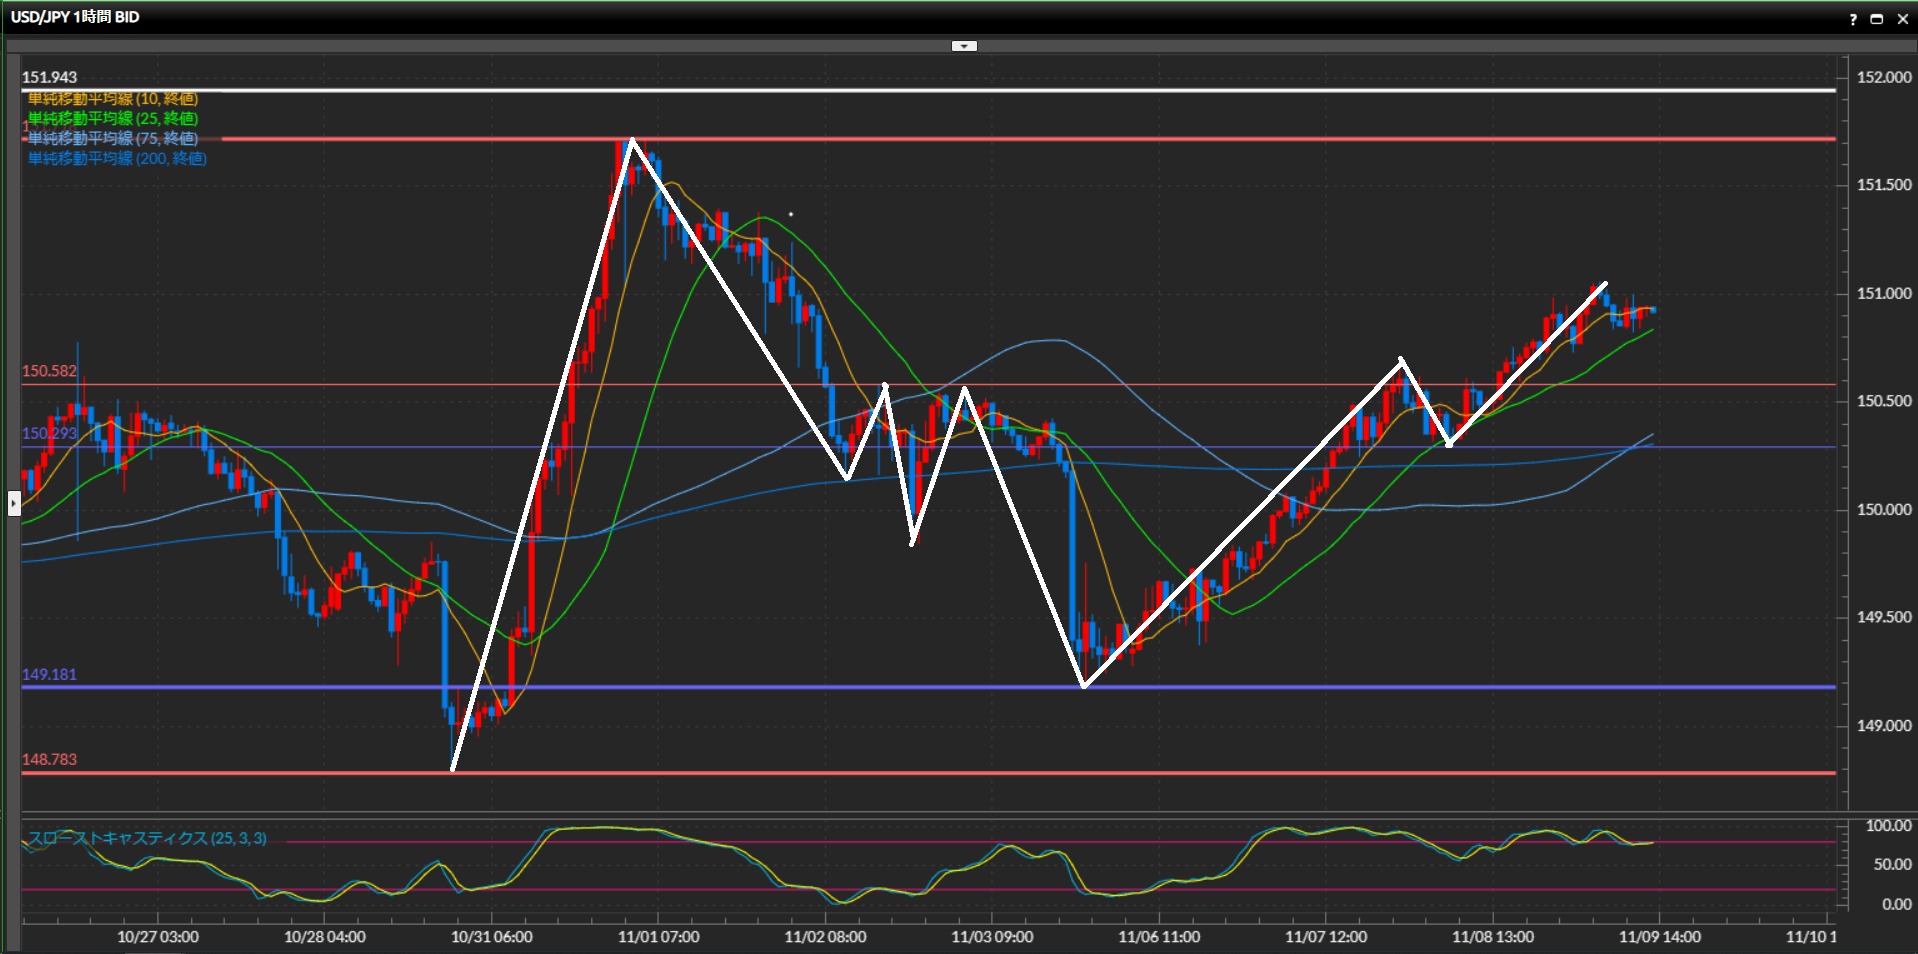Click the 10/31 06:00 time axis label
1918x954 pixels.
[491, 937]
